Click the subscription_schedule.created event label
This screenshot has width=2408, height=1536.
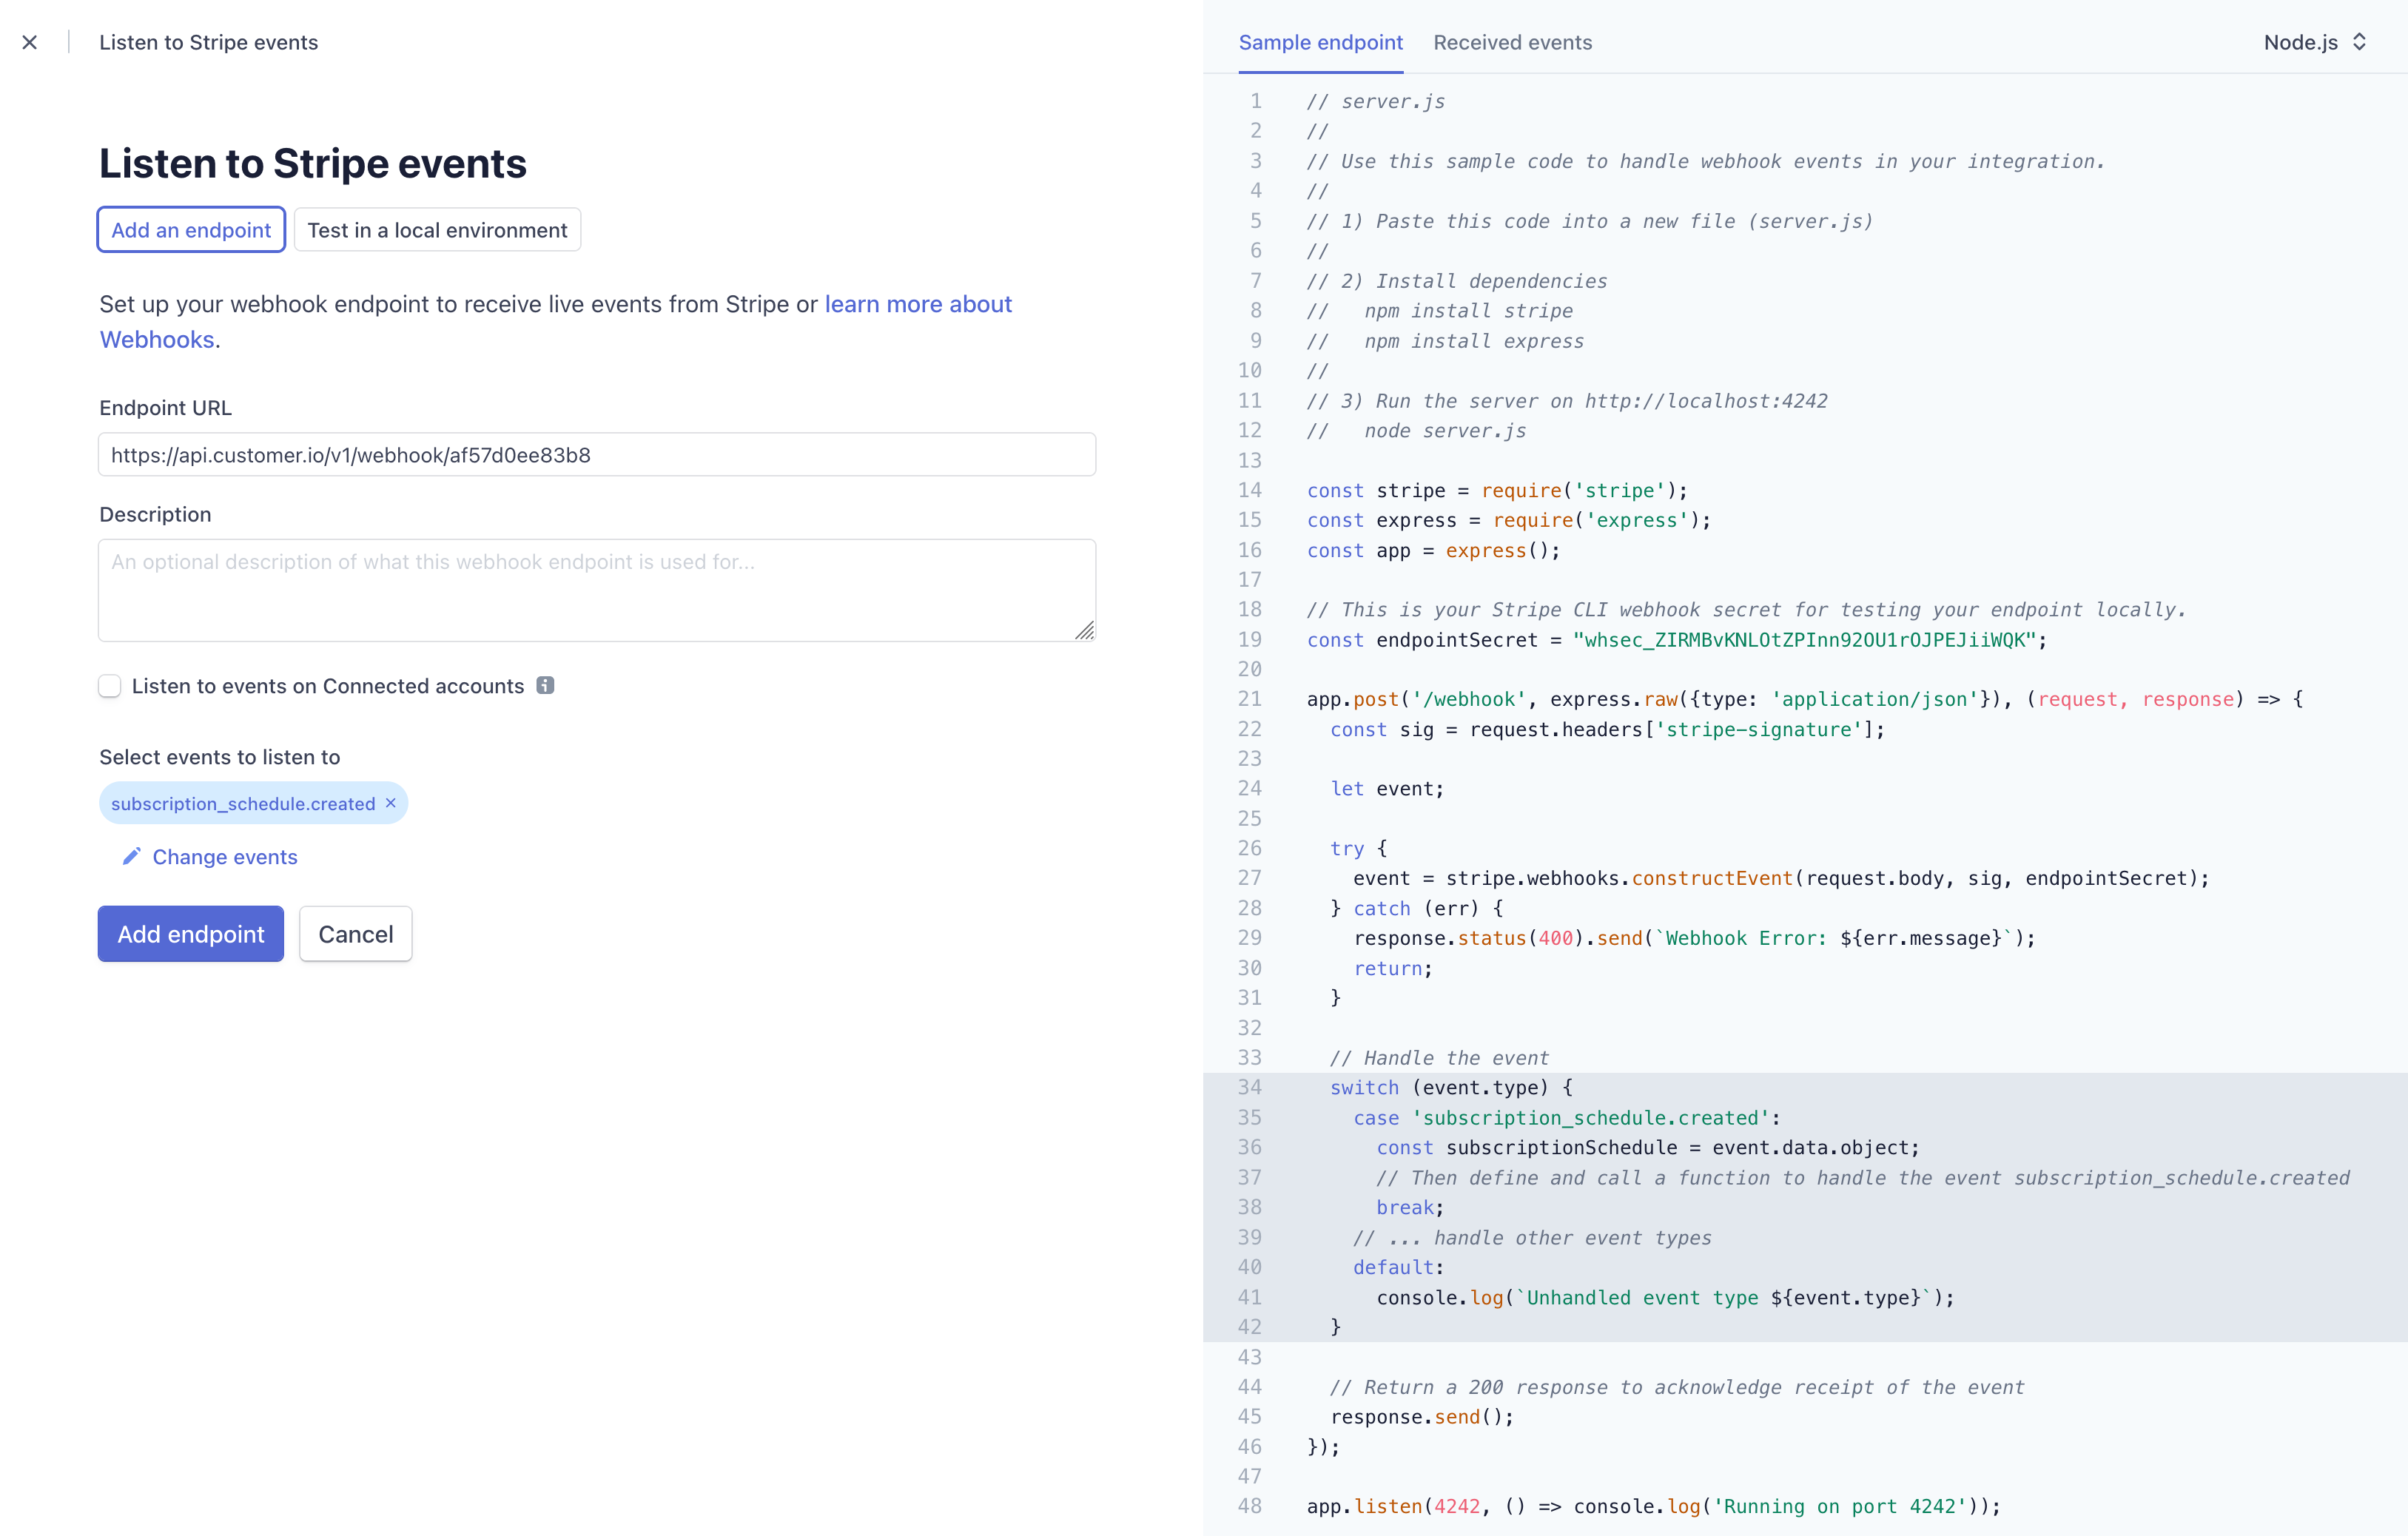click(x=243, y=803)
